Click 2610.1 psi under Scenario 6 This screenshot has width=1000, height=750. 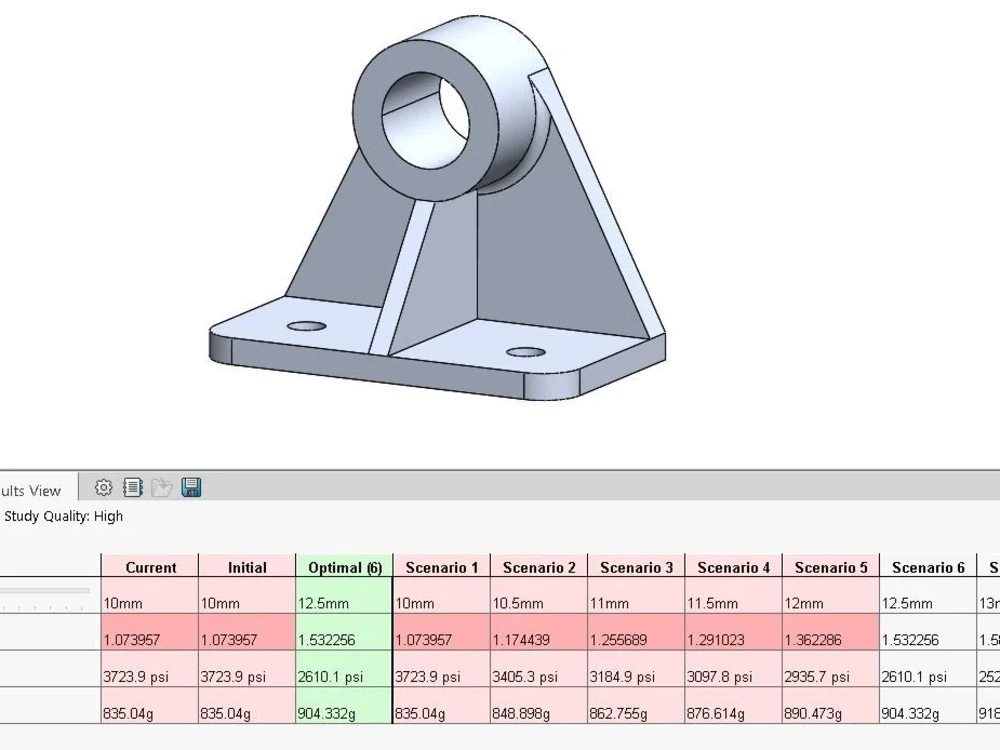point(928,669)
